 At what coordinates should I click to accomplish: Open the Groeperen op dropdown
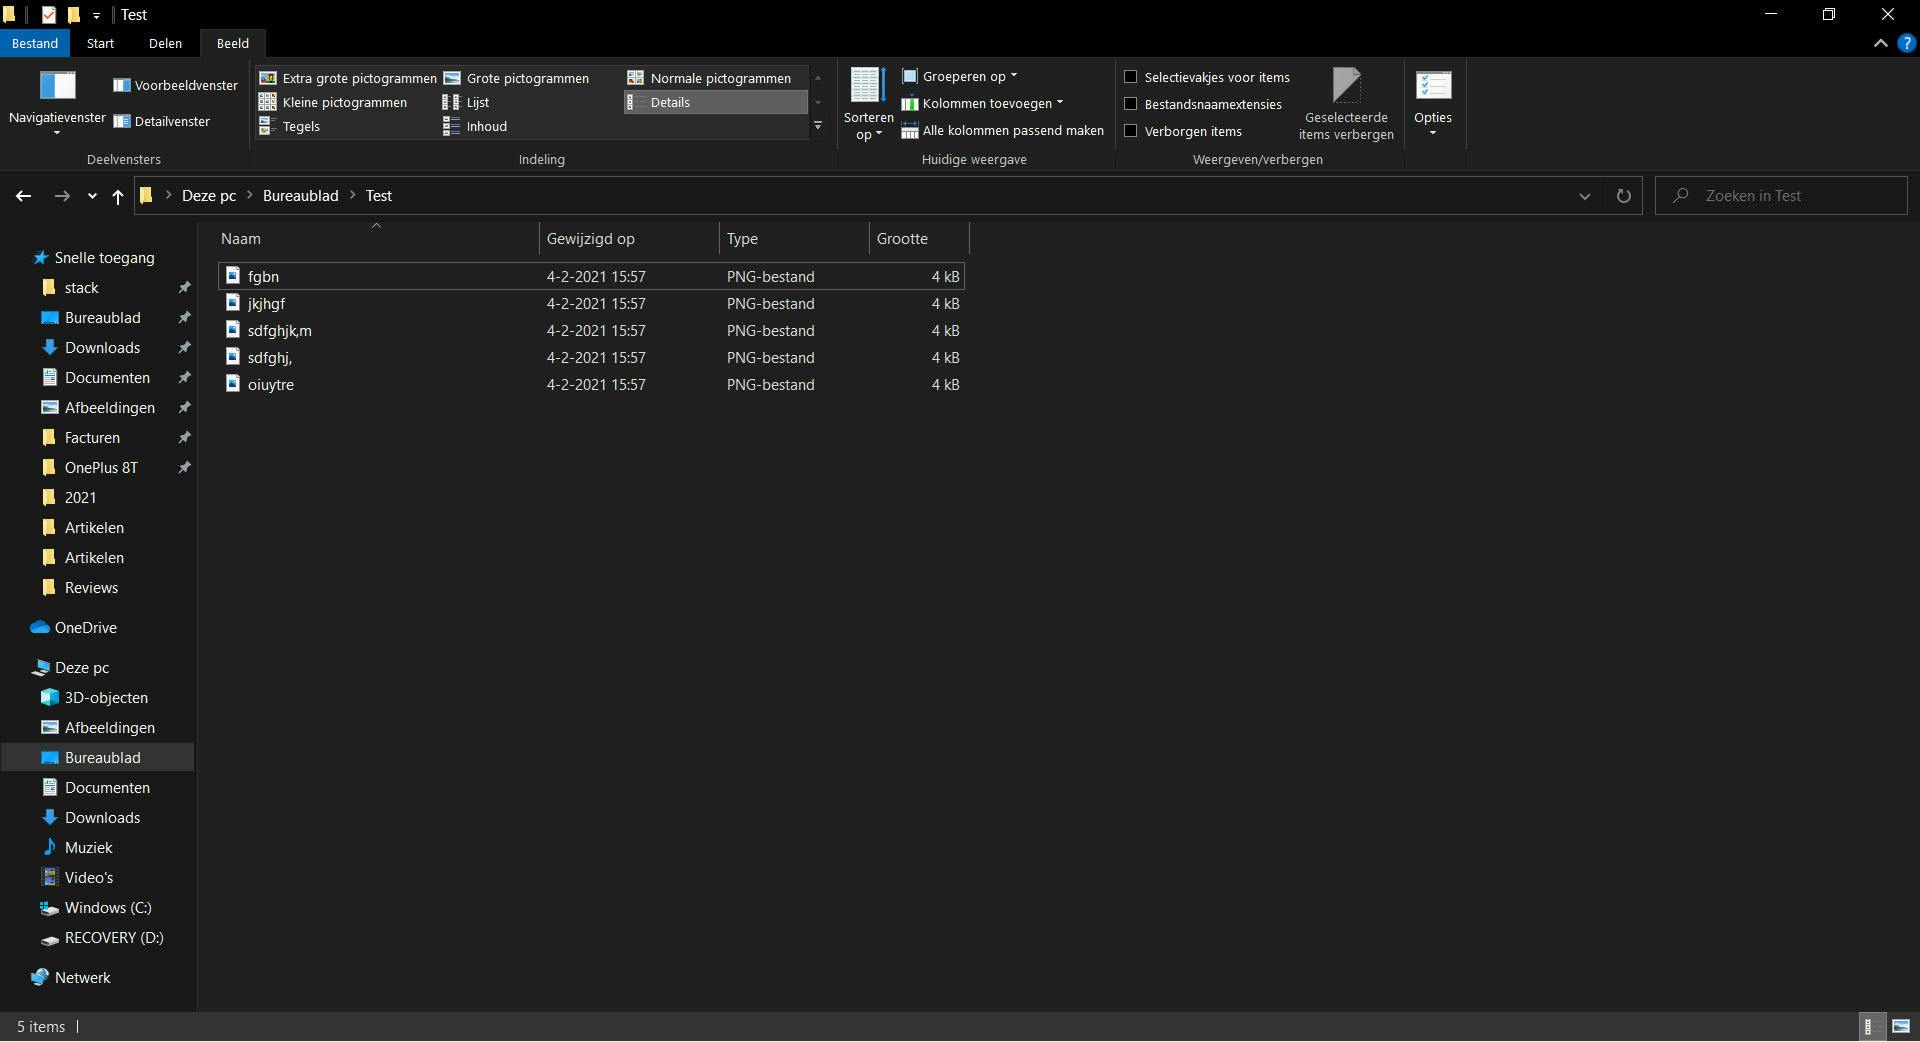[x=959, y=77]
